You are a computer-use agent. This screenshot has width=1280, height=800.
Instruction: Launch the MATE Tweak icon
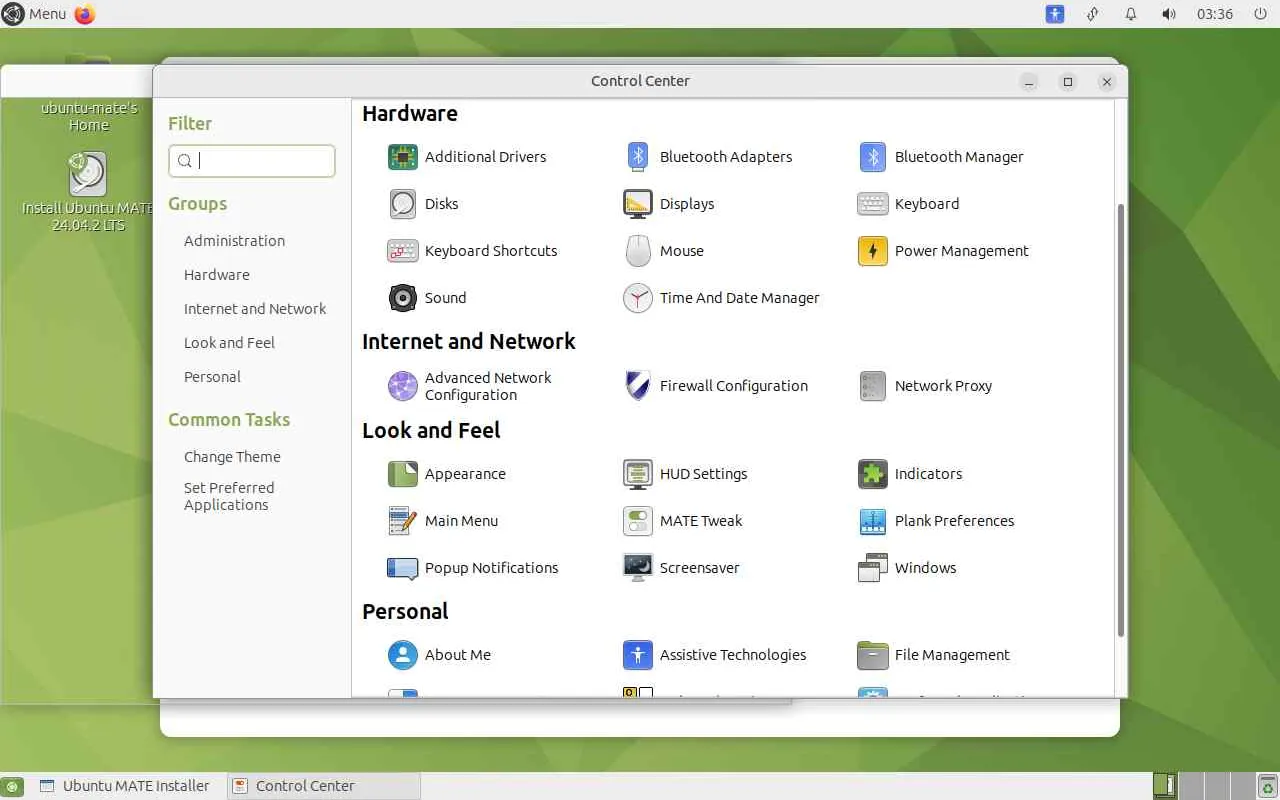pyautogui.click(x=637, y=521)
